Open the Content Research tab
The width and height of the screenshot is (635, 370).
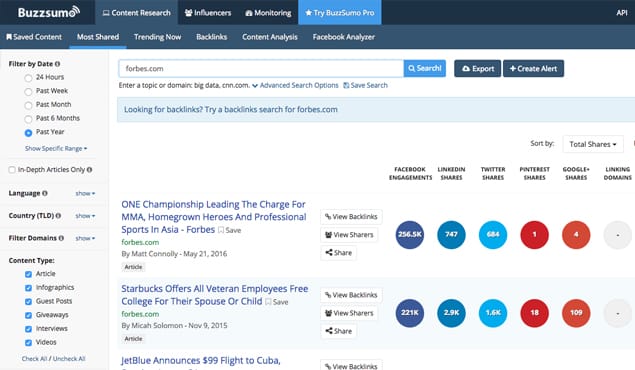[137, 13]
